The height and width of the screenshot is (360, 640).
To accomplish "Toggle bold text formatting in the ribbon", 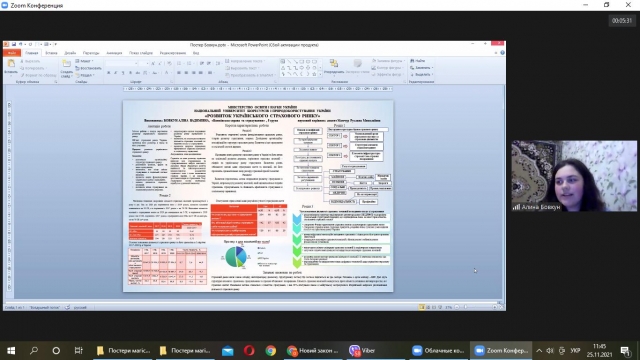I will [109, 73].
